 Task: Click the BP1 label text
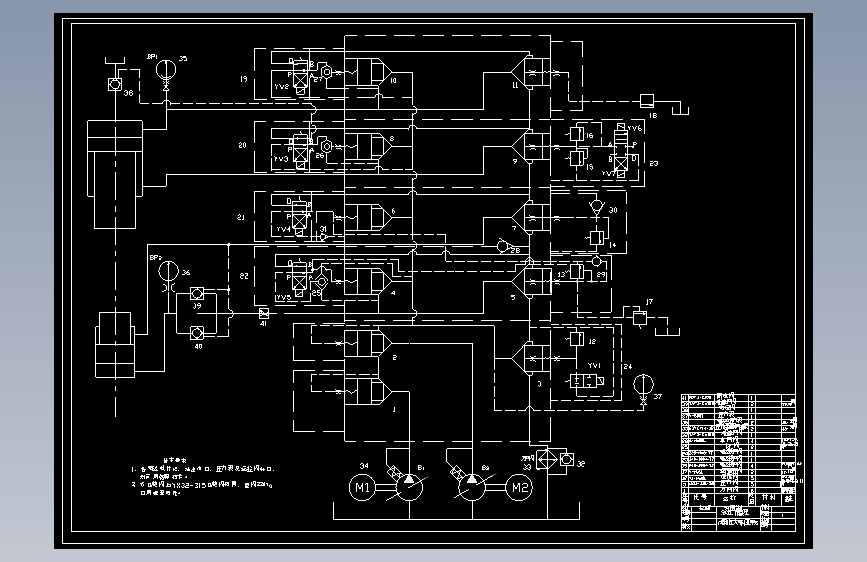[x=152, y=56]
